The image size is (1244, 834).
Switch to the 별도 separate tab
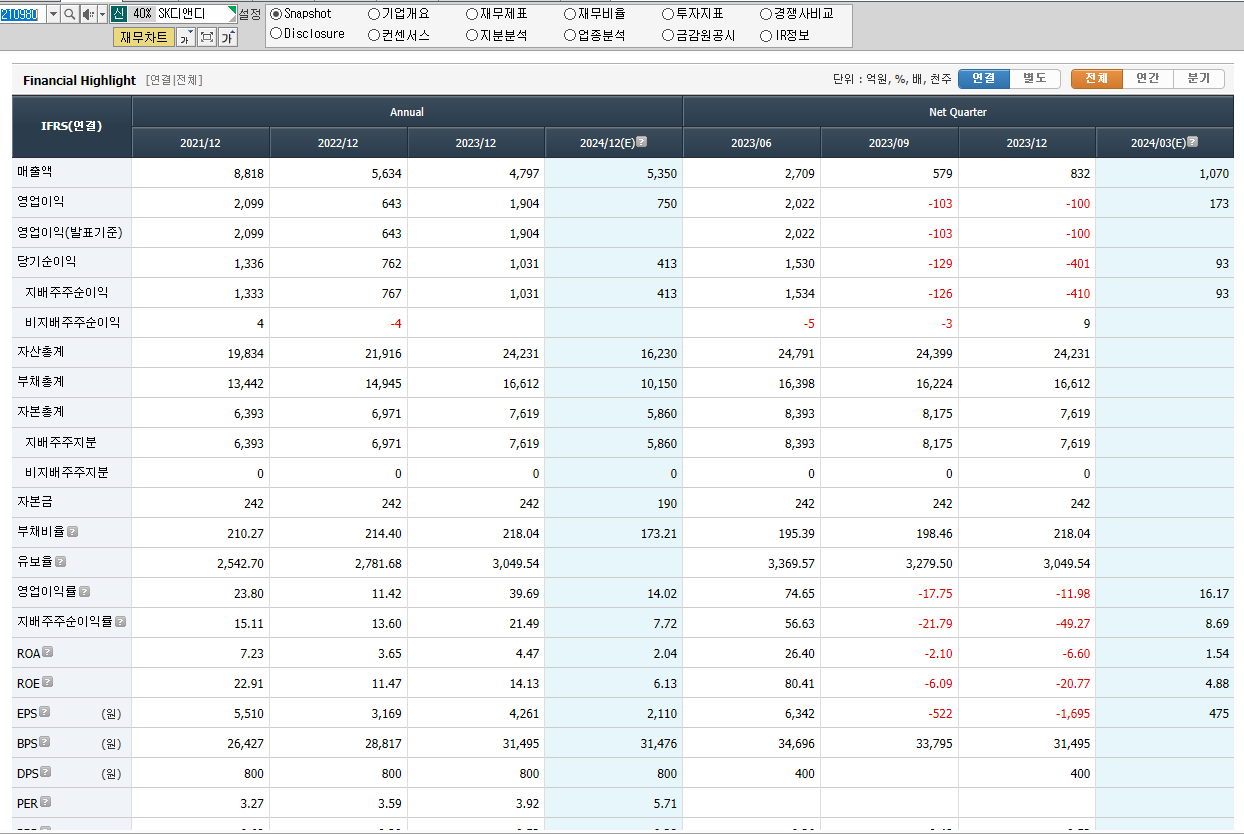click(x=1035, y=79)
